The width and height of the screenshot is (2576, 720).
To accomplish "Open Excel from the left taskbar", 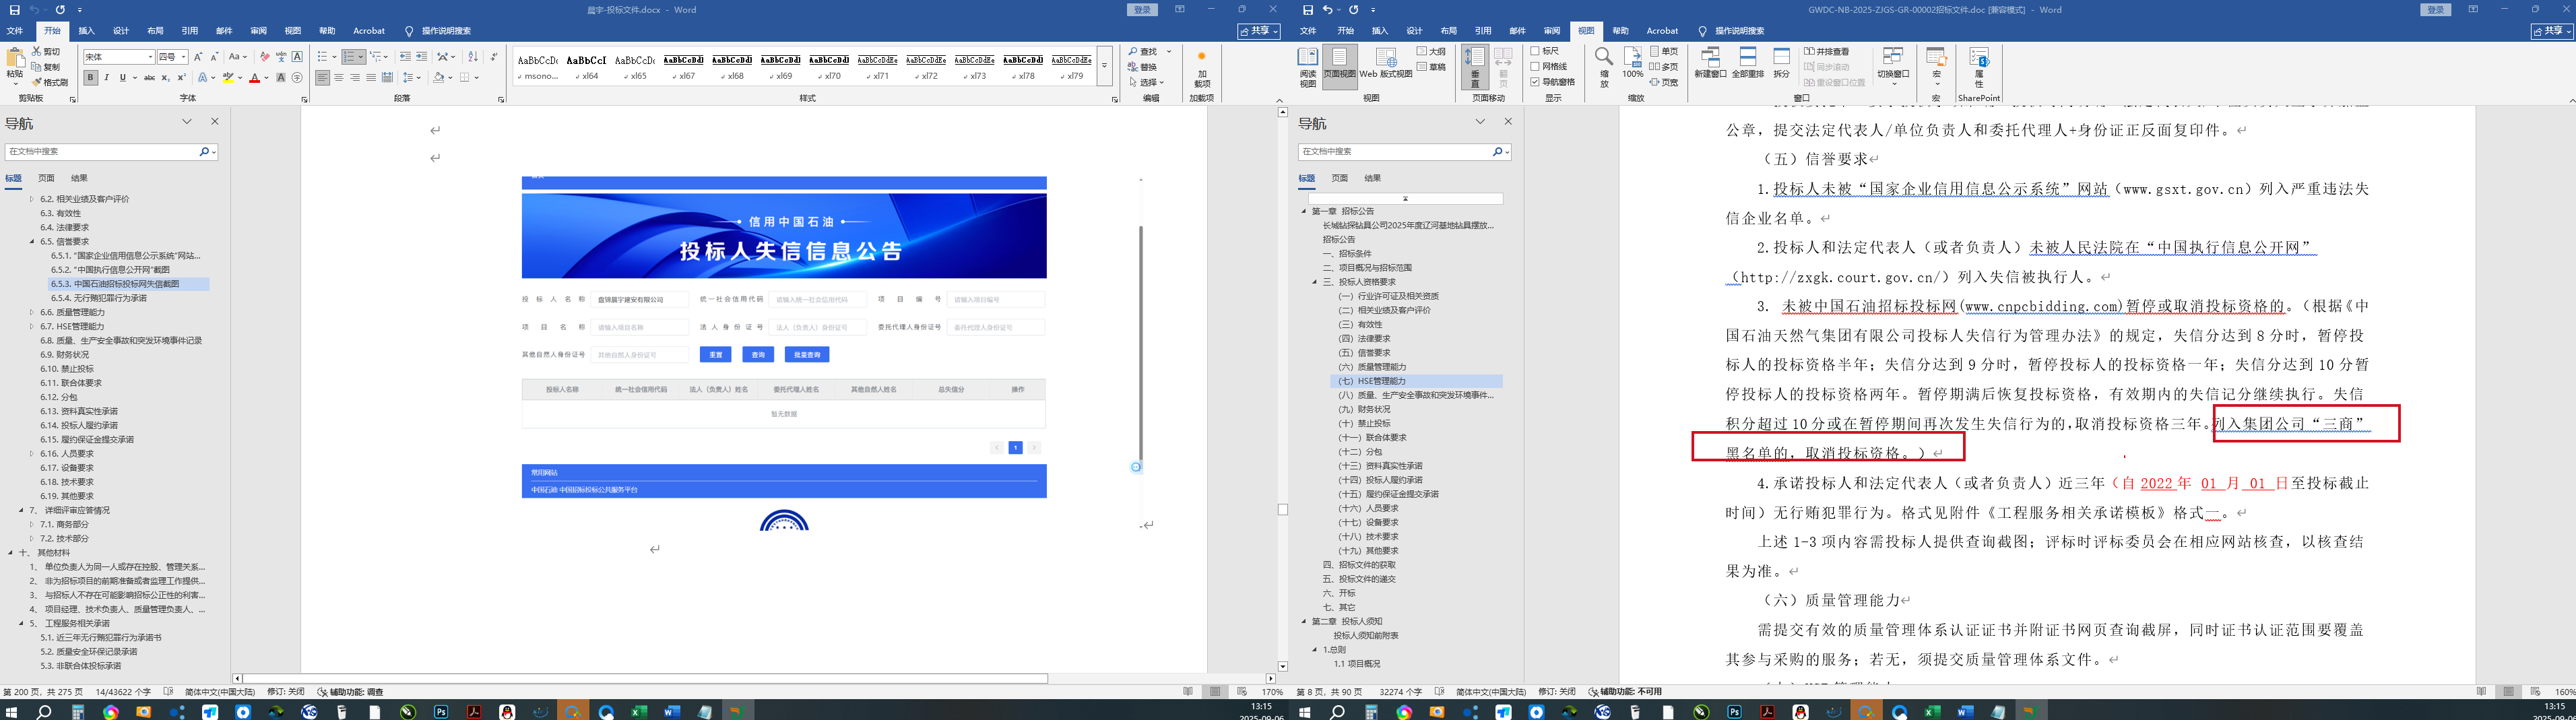I will tap(639, 712).
